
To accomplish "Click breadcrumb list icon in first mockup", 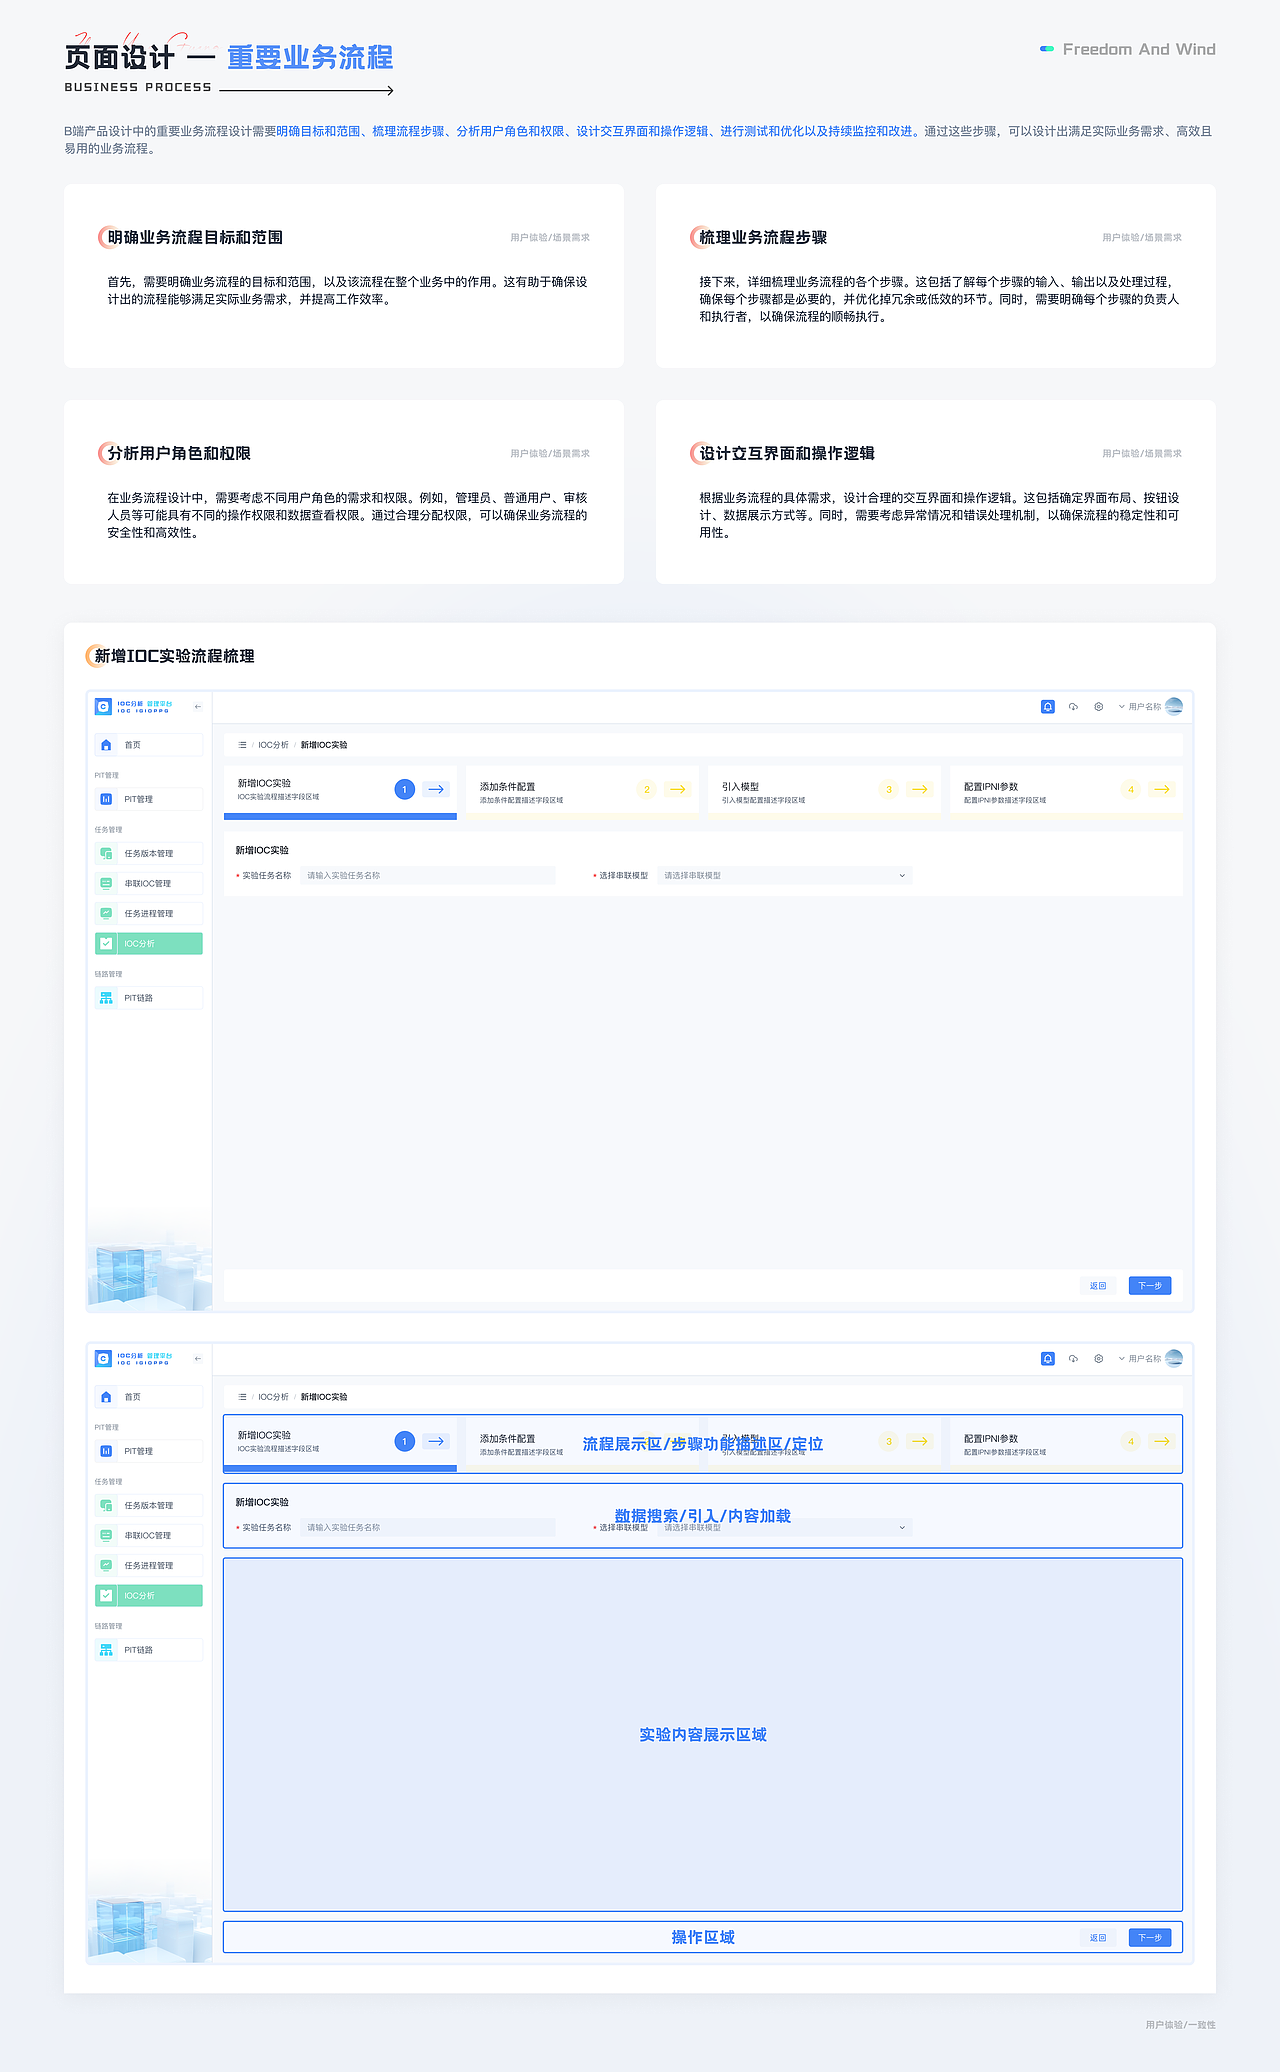I will pos(242,745).
